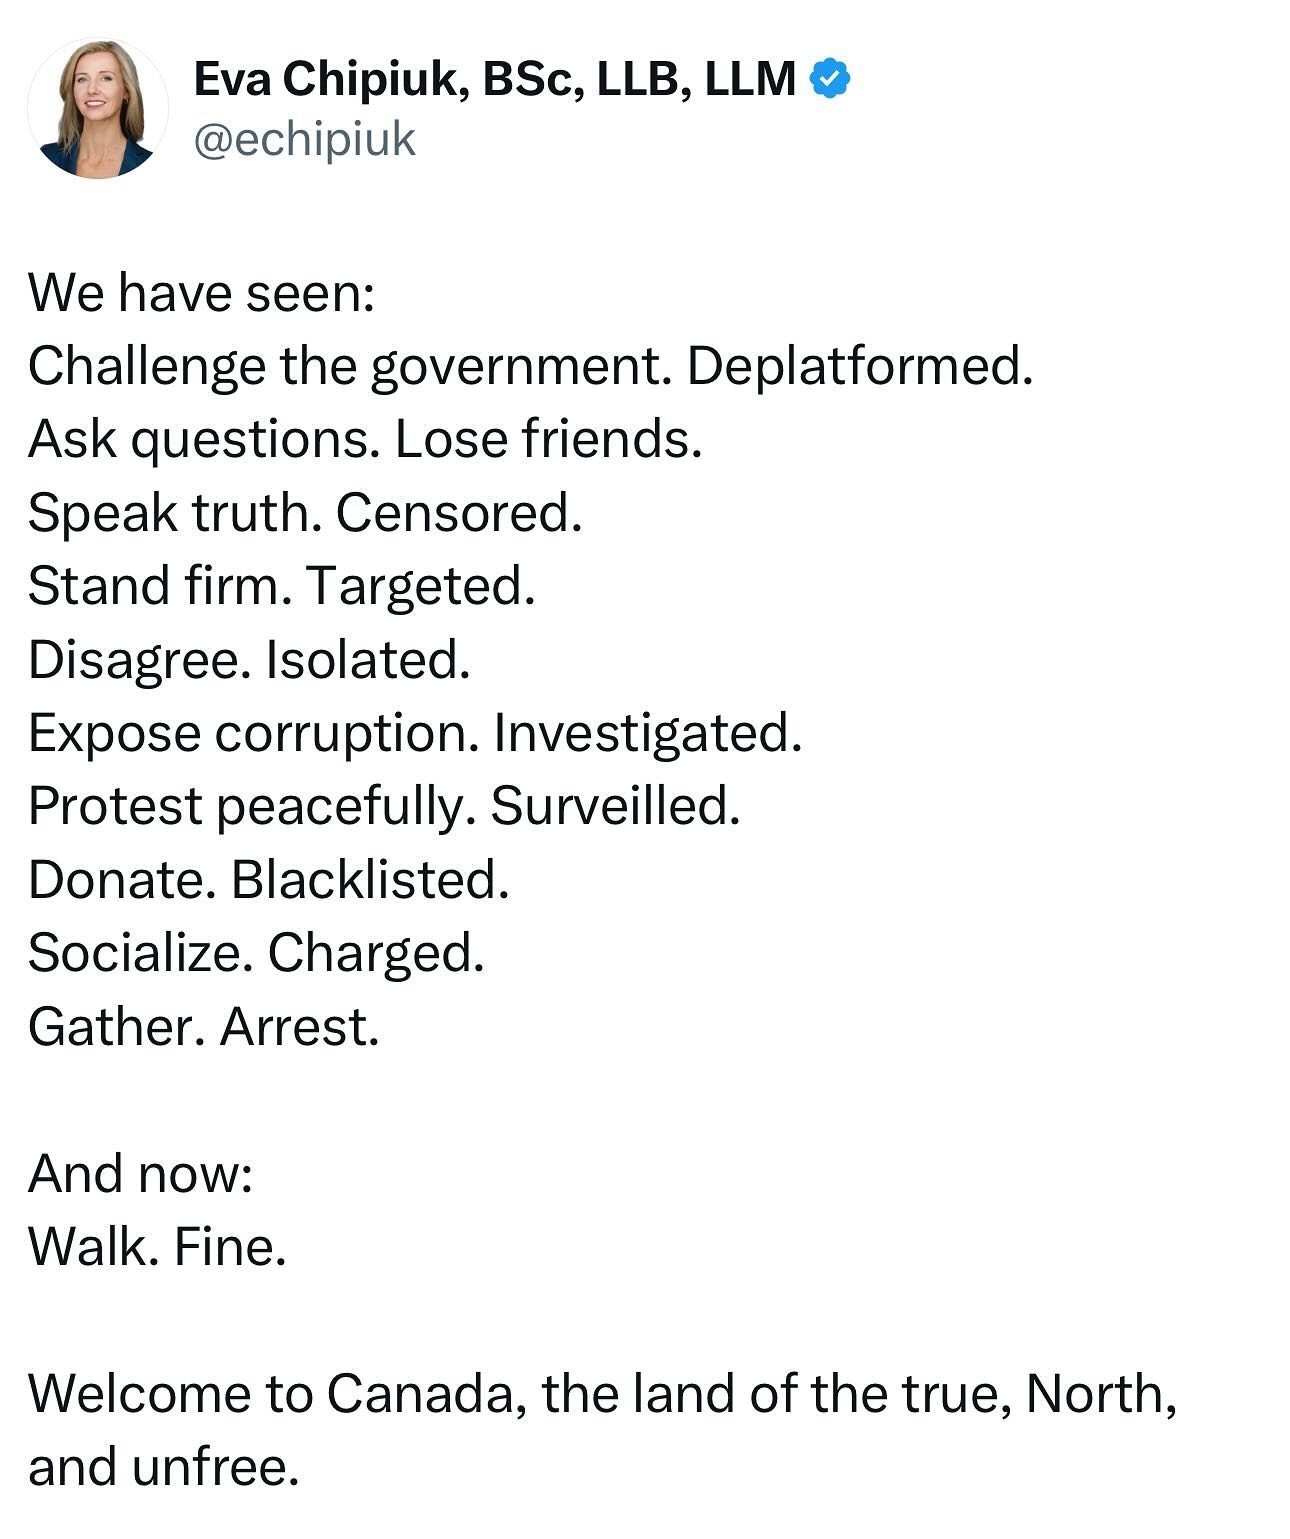Click the "Donate. Blacklisted." line
Viewport: 1290px width, 1539px height.
269,880
